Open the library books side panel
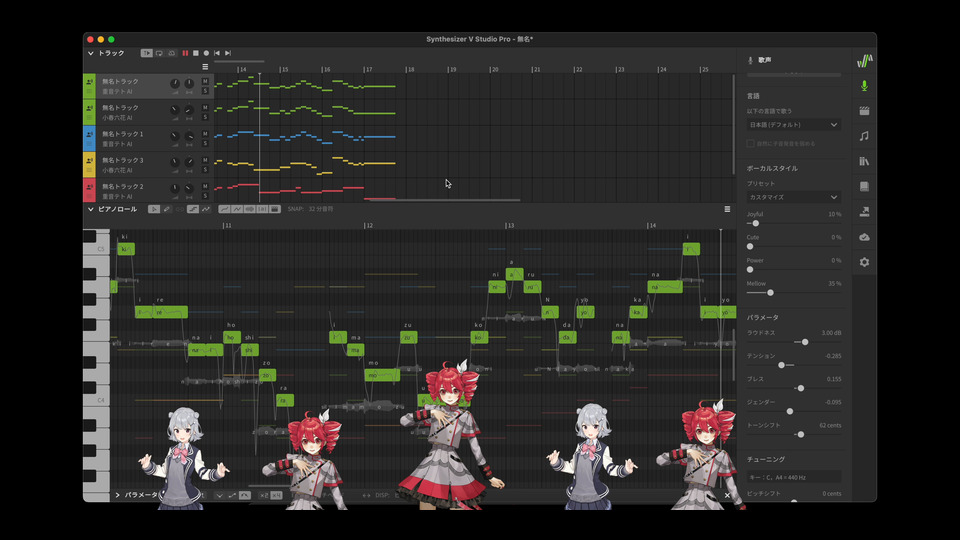Screen dimensions: 960x540 coord(864,161)
